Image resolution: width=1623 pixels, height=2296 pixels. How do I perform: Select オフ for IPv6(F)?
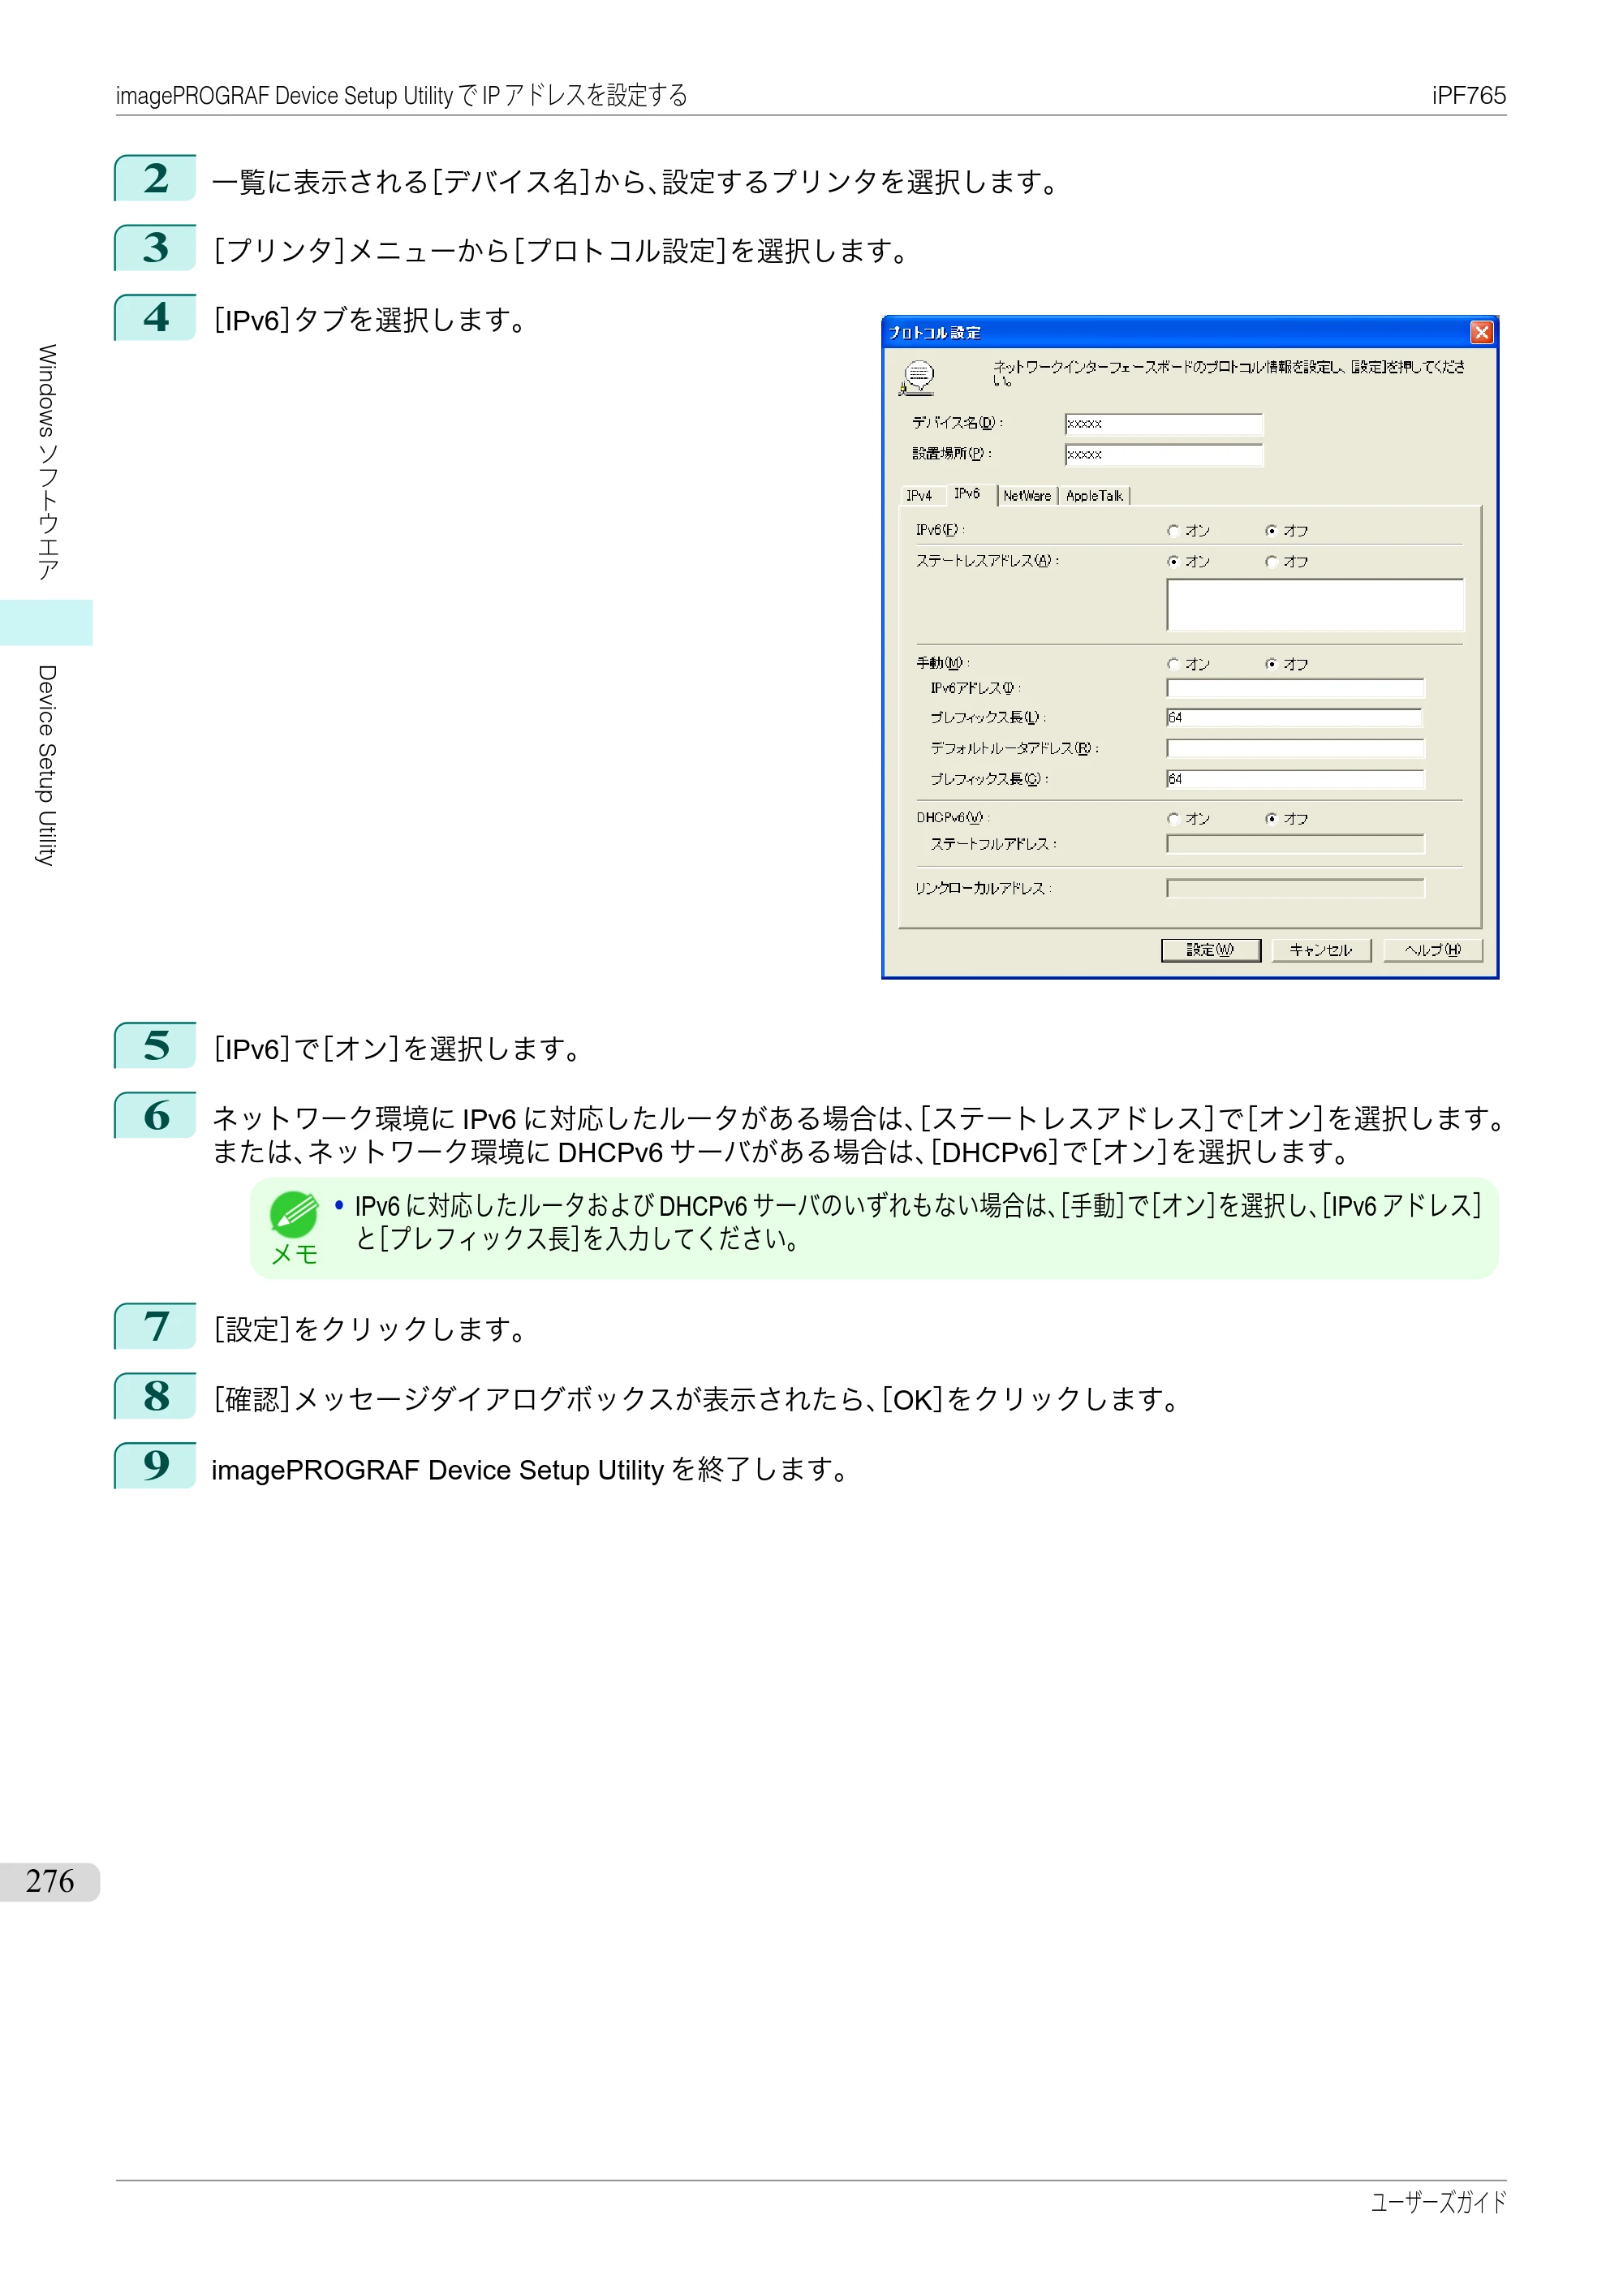click(x=1271, y=530)
